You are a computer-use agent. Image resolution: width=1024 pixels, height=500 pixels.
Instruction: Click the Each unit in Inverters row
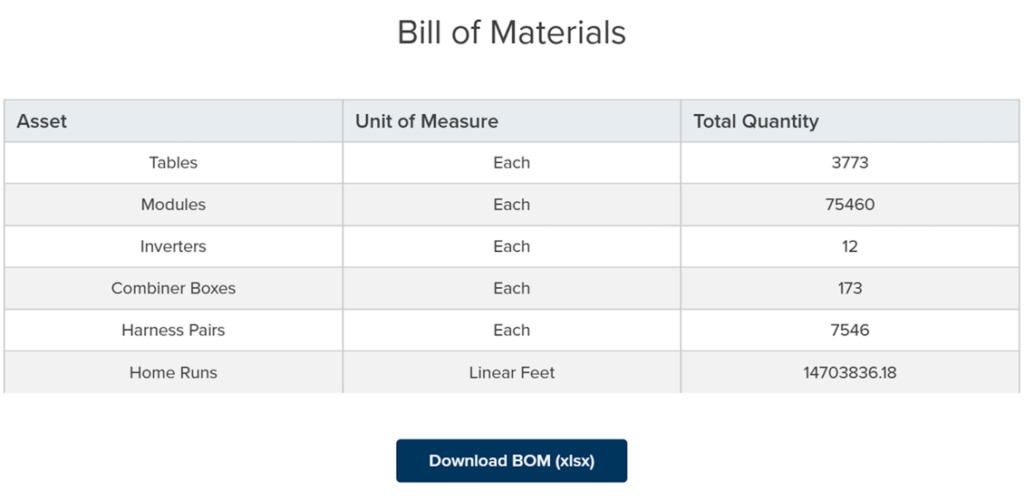(x=511, y=247)
